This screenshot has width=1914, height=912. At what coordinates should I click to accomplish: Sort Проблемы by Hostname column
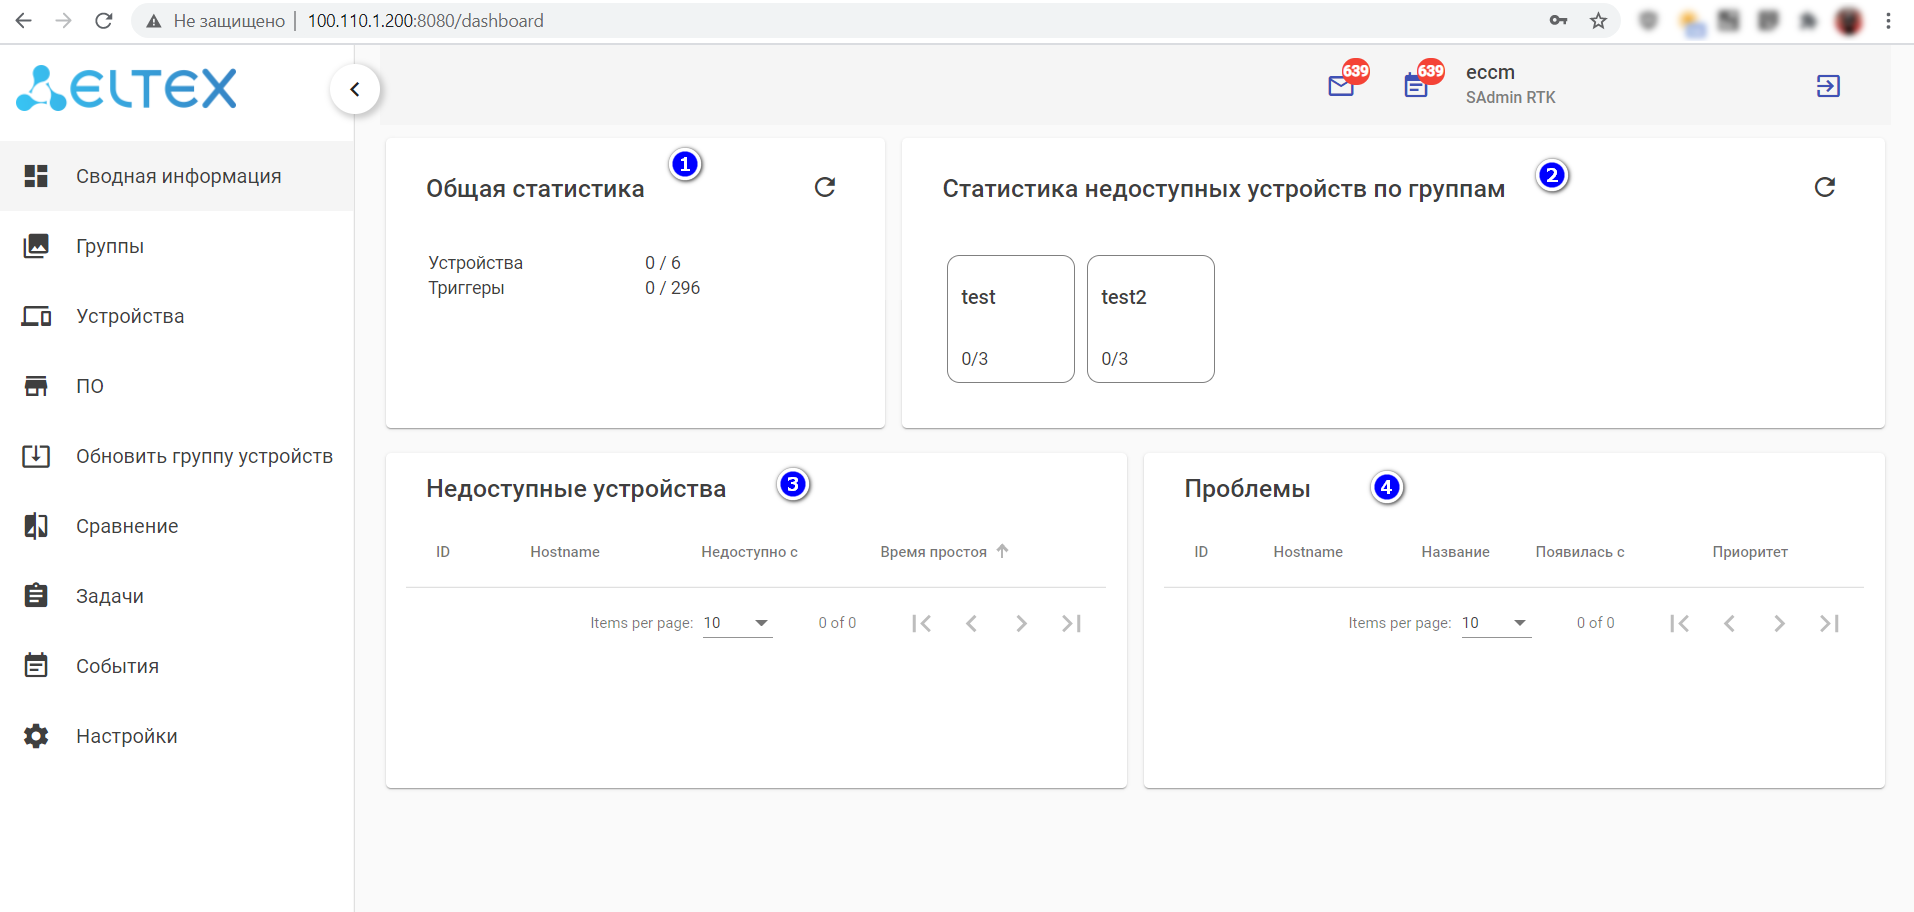(1308, 552)
